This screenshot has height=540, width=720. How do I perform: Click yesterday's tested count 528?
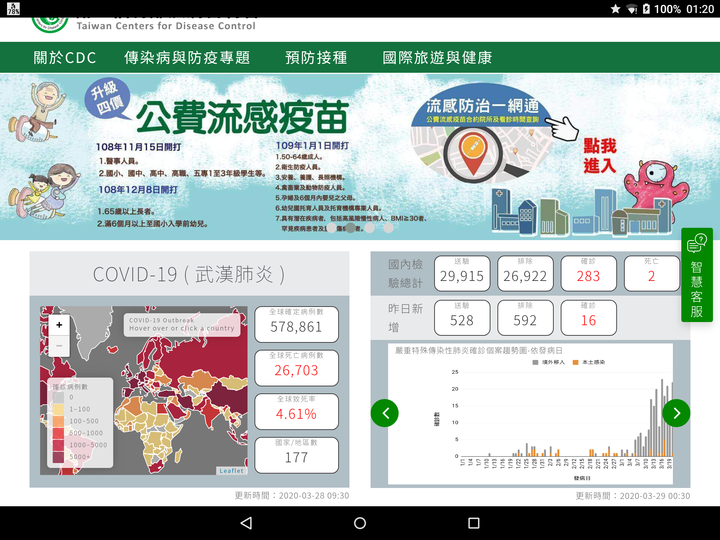click(462, 318)
